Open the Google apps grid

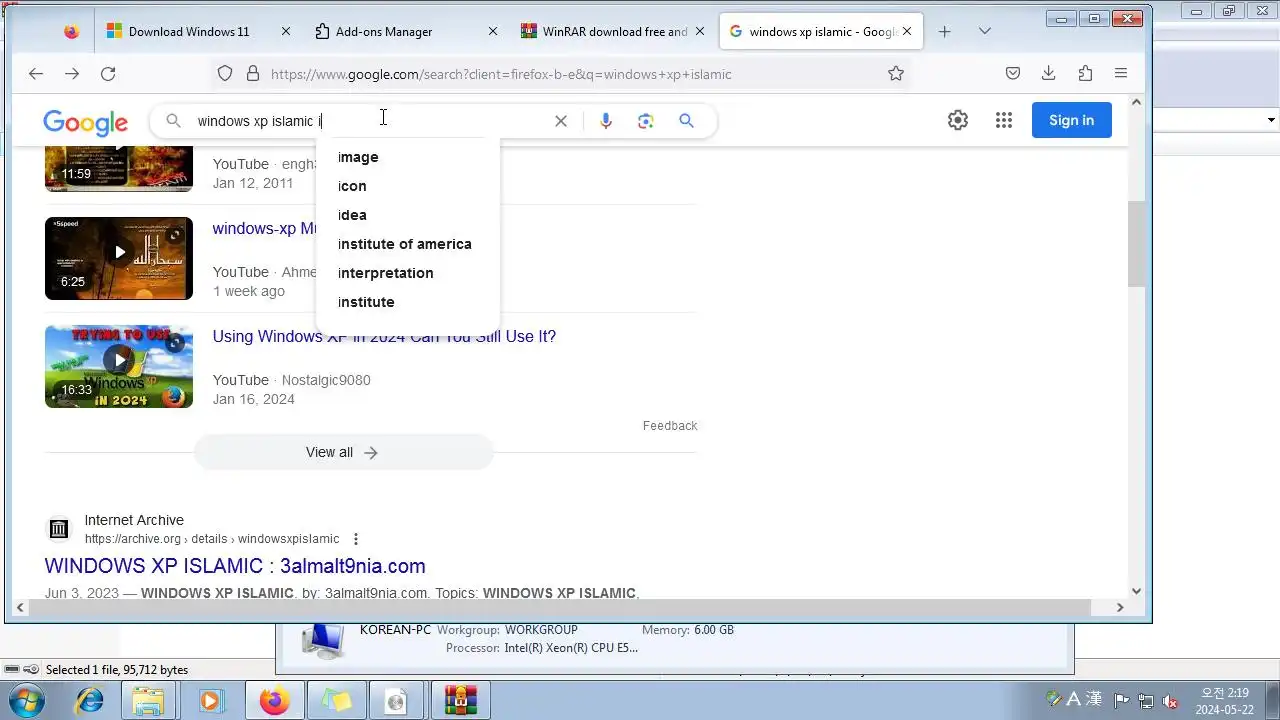pyautogui.click(x=1004, y=120)
